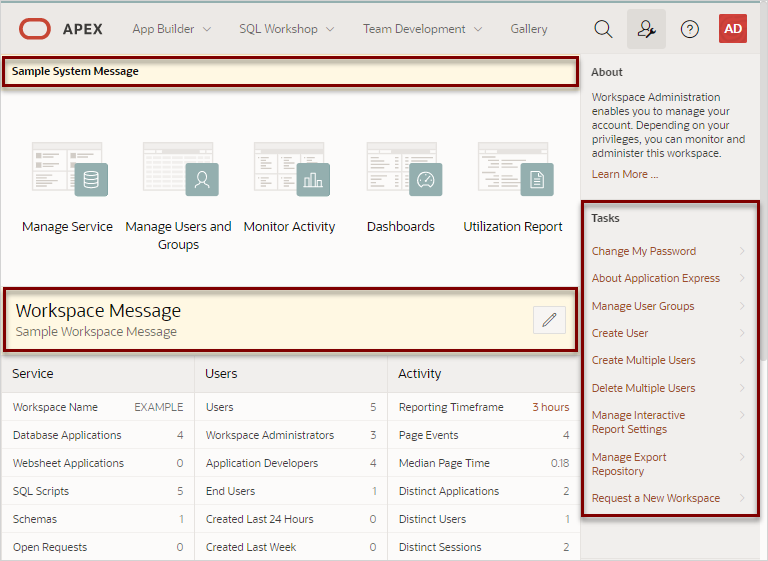Click the Application Developers row
The width and height of the screenshot is (768, 561).
(291, 463)
